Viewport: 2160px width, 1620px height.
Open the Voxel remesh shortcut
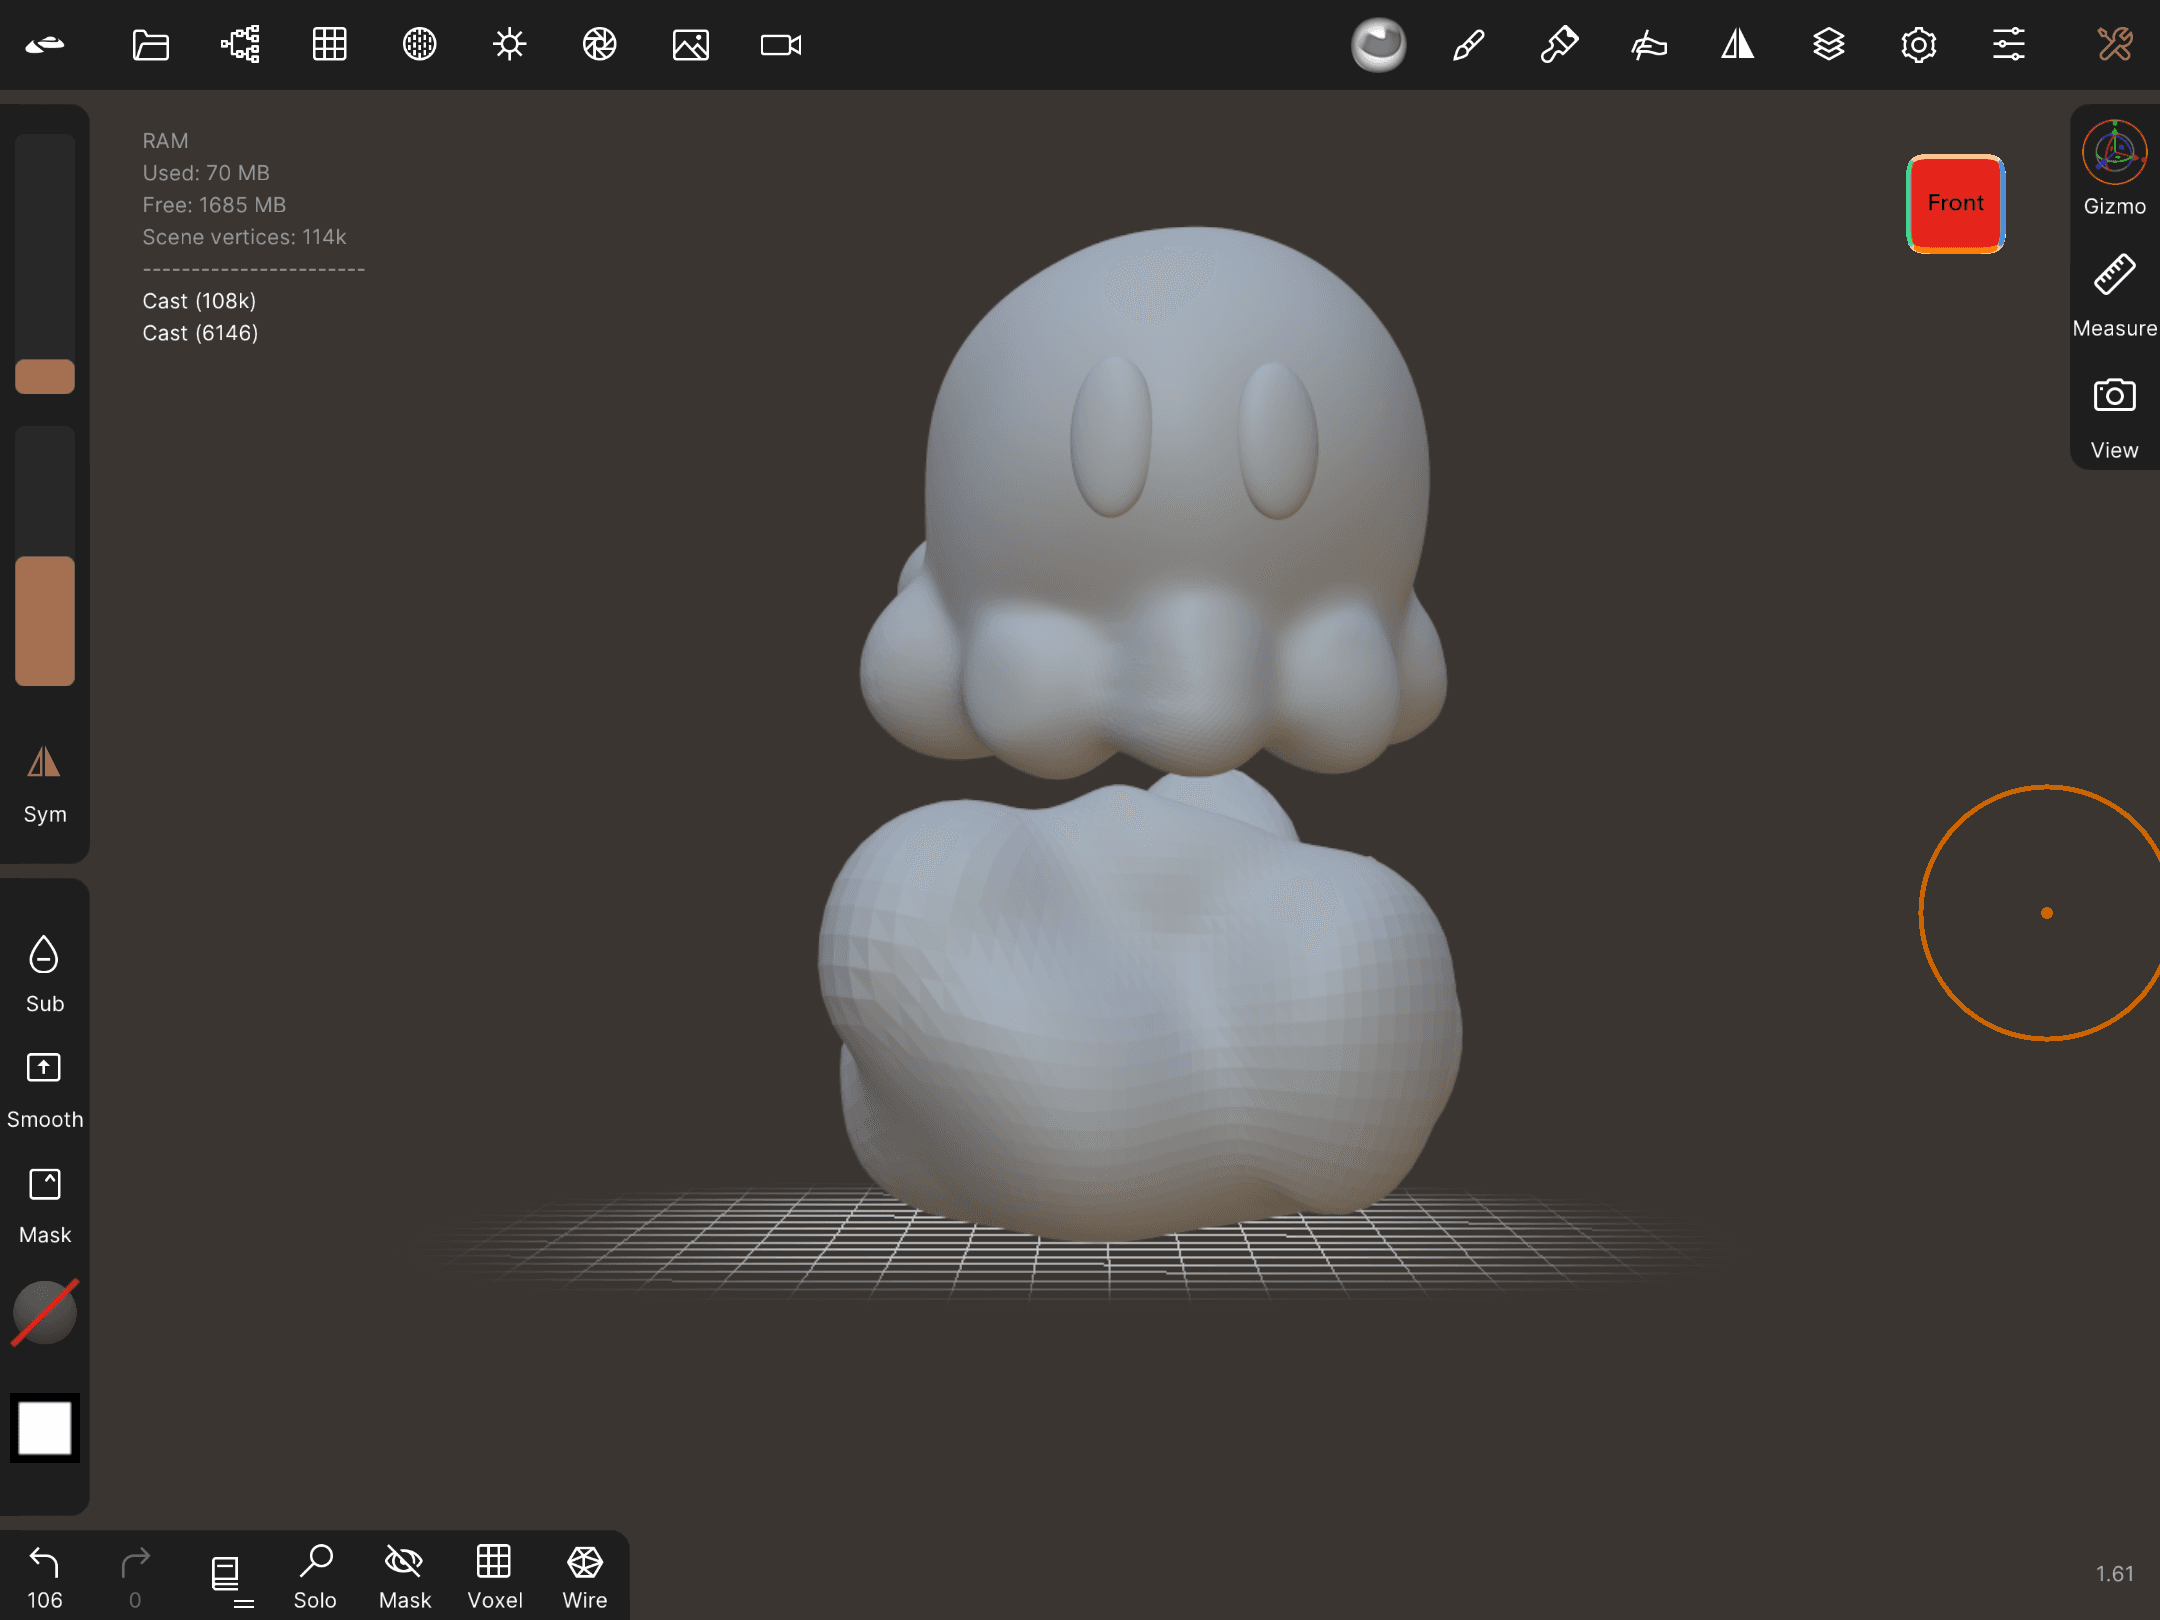click(x=494, y=1576)
